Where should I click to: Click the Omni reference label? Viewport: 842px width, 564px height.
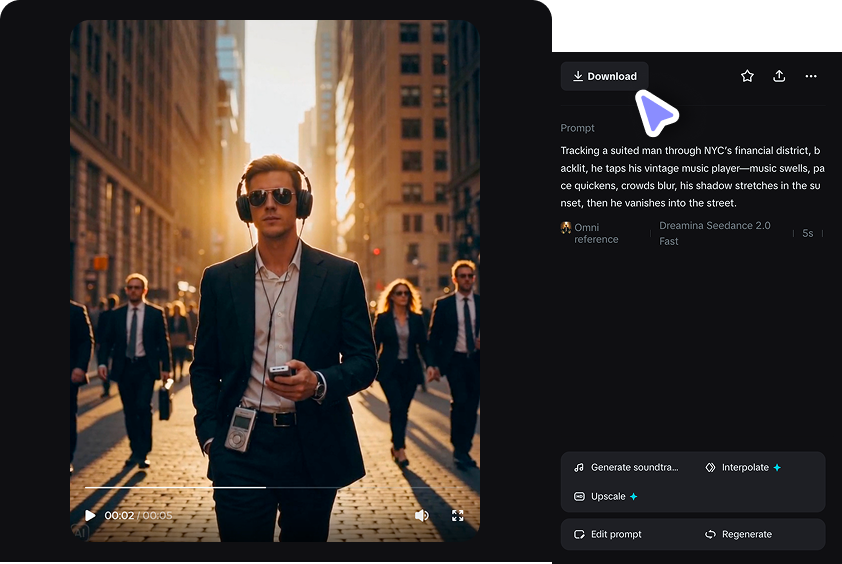(x=596, y=233)
